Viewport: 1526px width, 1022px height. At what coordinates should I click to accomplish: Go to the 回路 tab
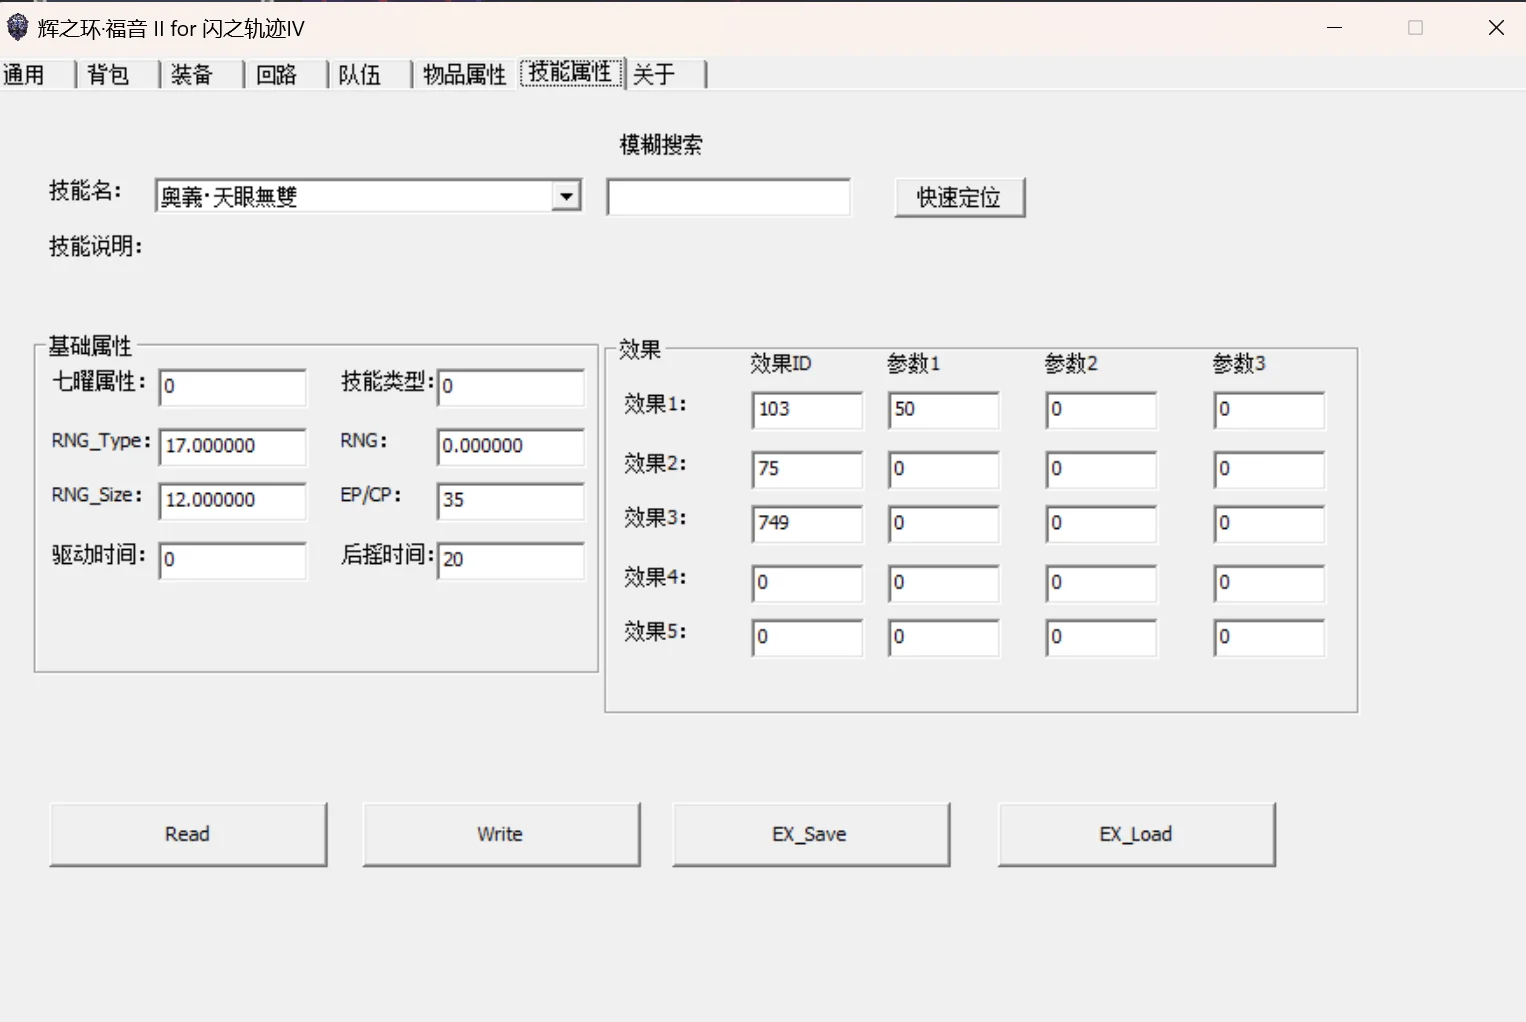point(276,75)
